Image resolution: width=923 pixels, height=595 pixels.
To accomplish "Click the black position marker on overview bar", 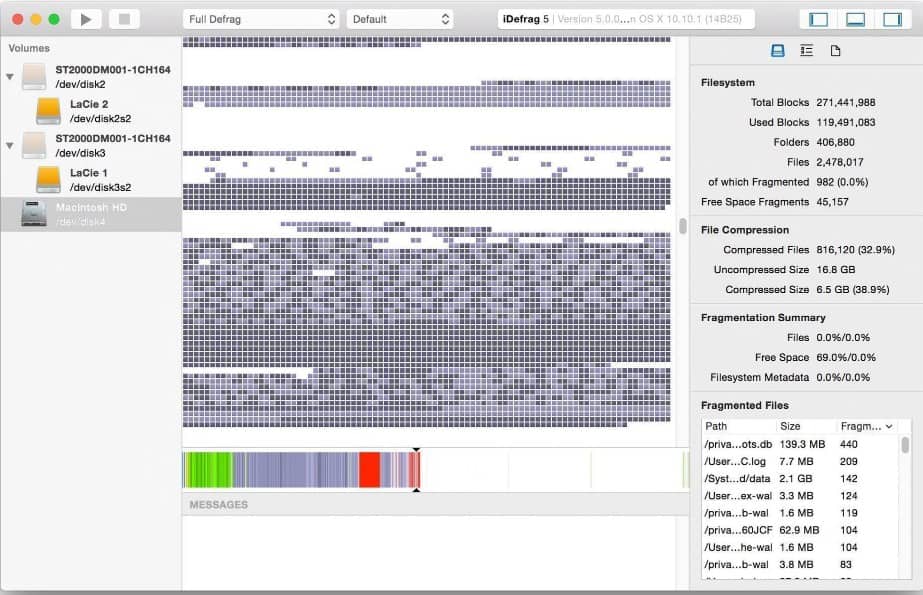I will (x=416, y=450).
